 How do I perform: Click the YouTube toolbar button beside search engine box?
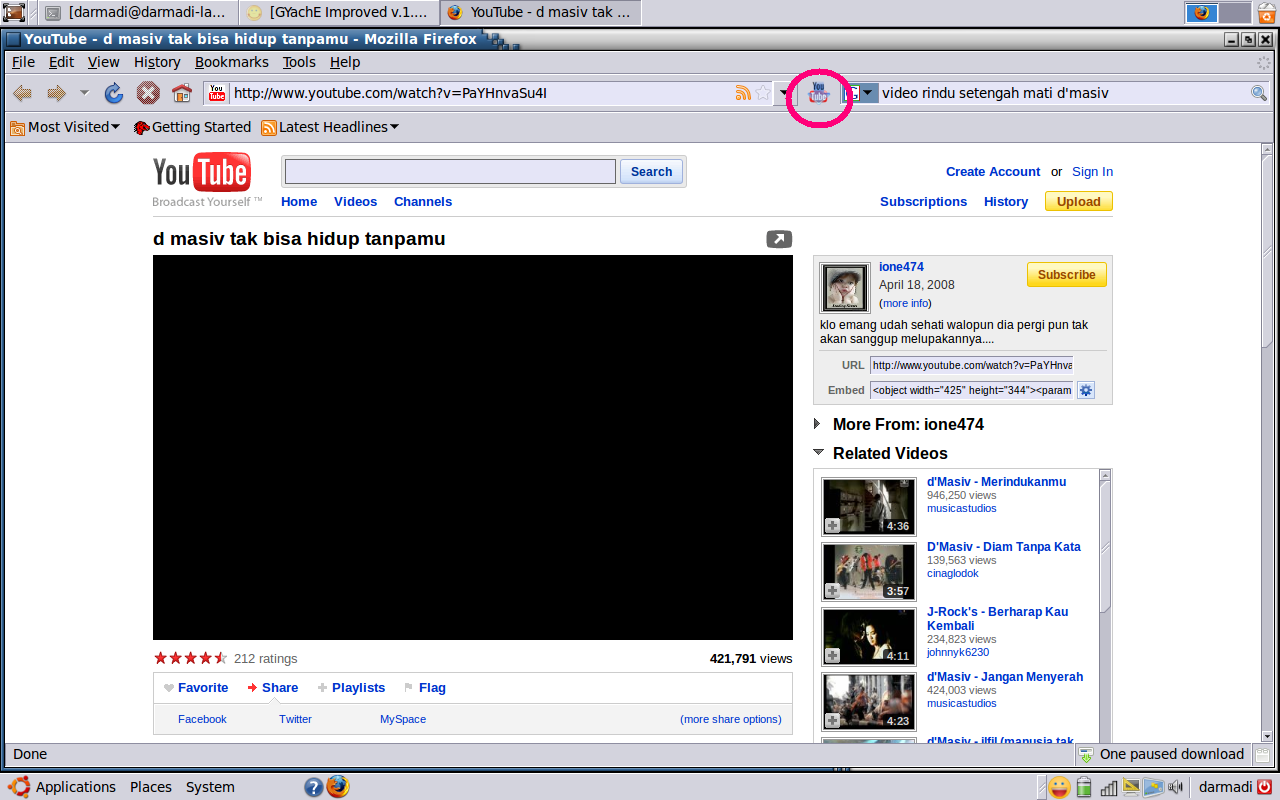(x=819, y=92)
